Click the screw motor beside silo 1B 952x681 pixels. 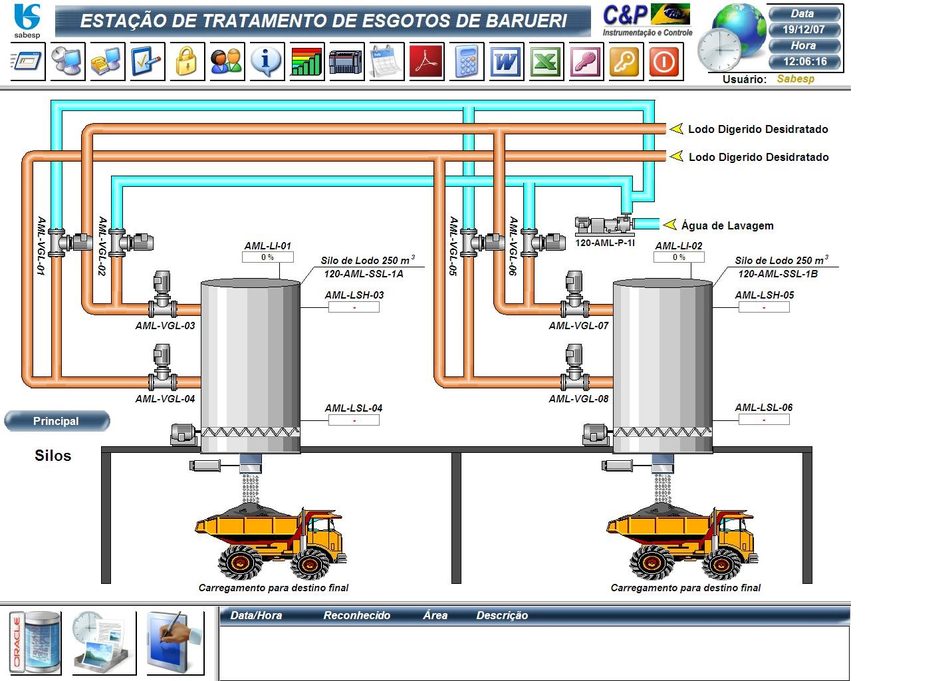pyautogui.click(x=596, y=435)
